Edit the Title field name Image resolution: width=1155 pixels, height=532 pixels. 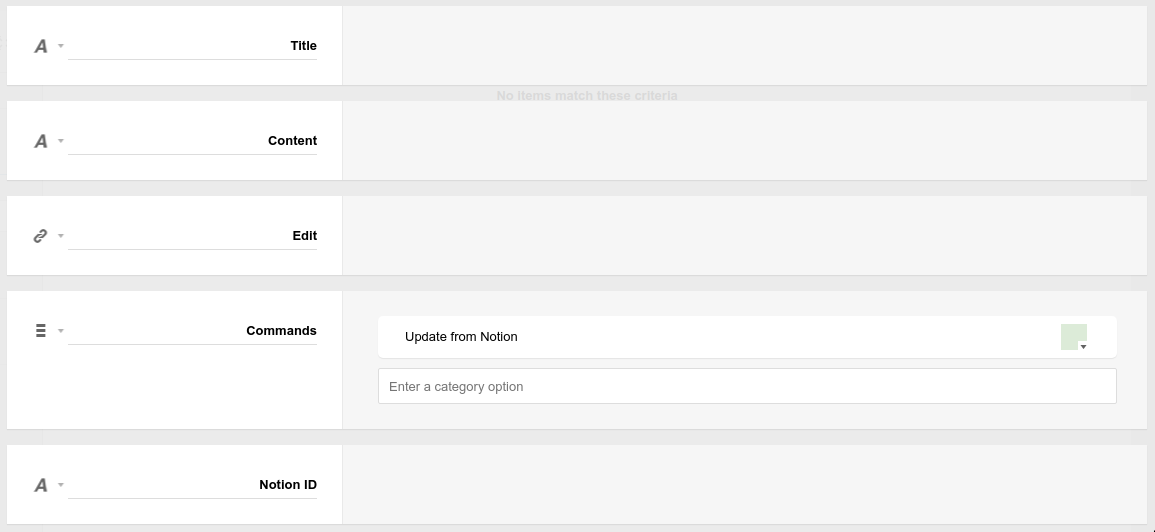tap(192, 46)
